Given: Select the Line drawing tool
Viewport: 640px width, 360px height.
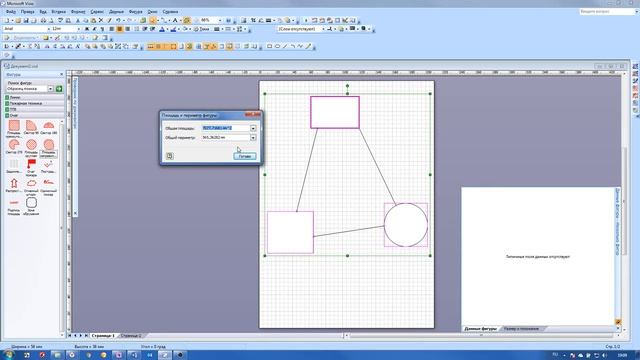Looking at the screenshot, I should (x=285, y=47).
